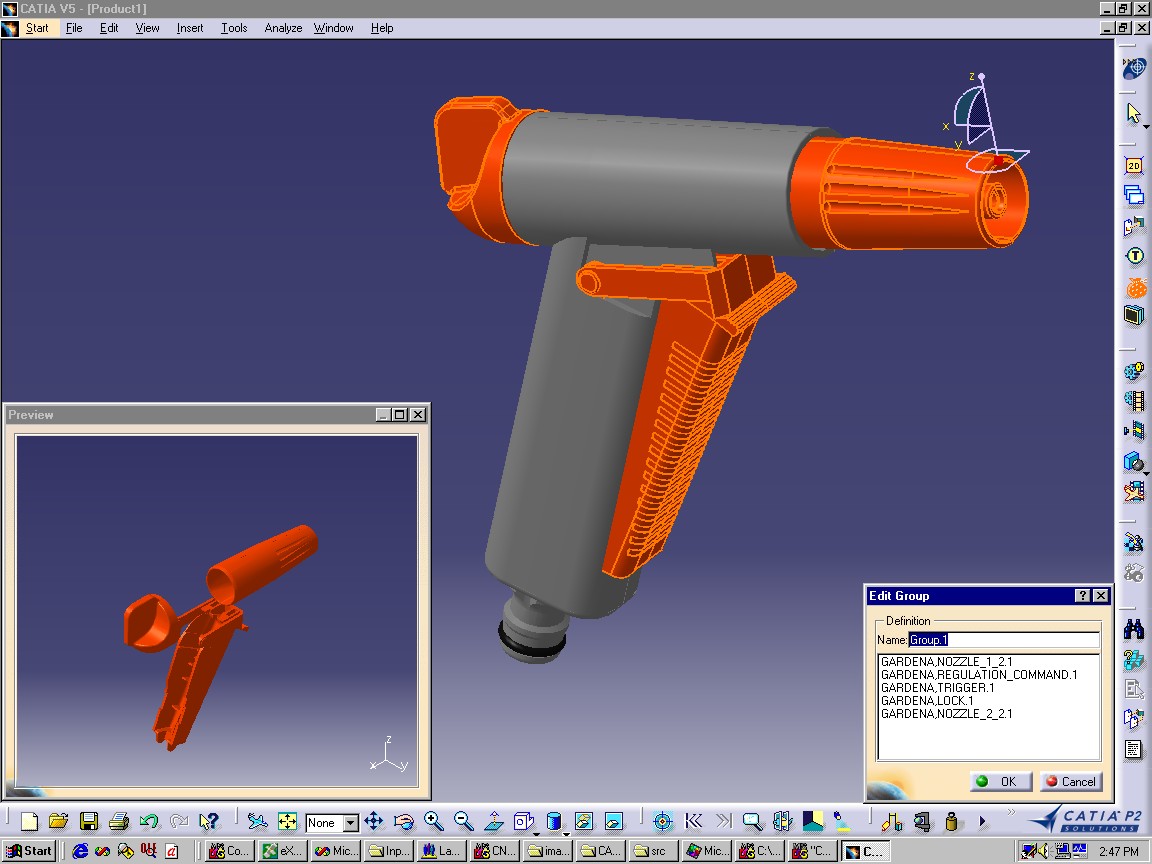The image size is (1152, 864).
Task: Select the Pan tool
Action: point(374,821)
